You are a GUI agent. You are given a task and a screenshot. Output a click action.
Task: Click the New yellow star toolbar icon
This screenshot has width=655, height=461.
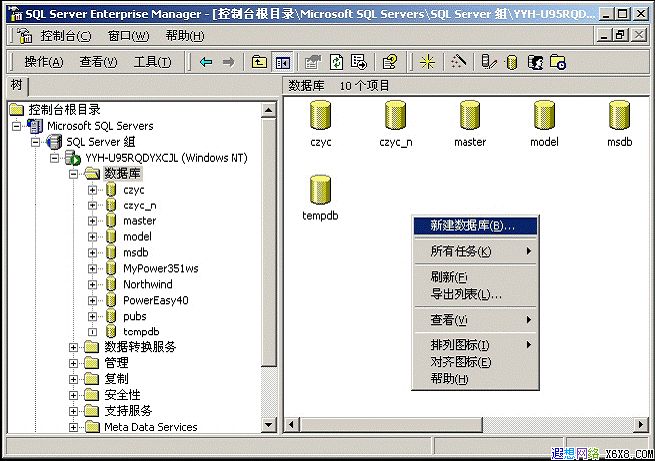(x=427, y=62)
